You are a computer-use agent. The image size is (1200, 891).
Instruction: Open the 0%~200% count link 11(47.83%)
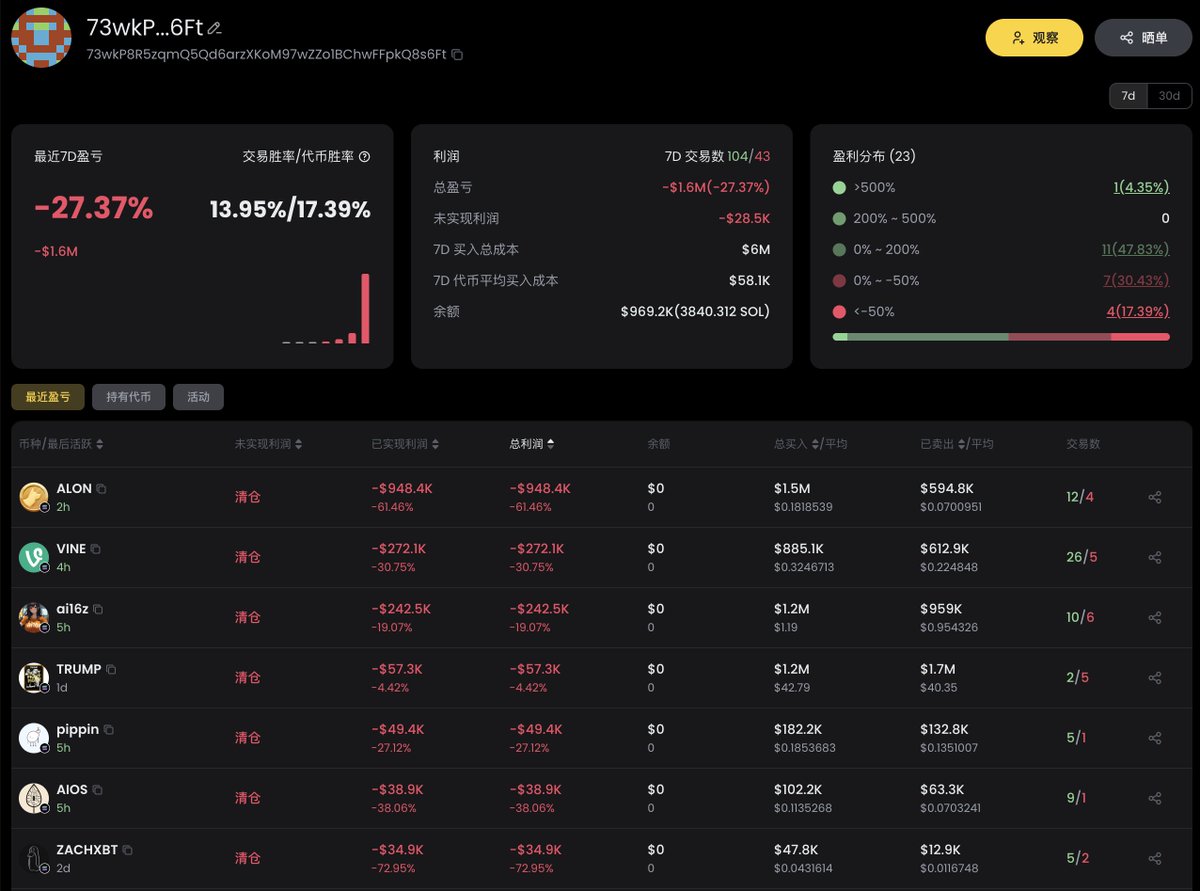point(1135,249)
